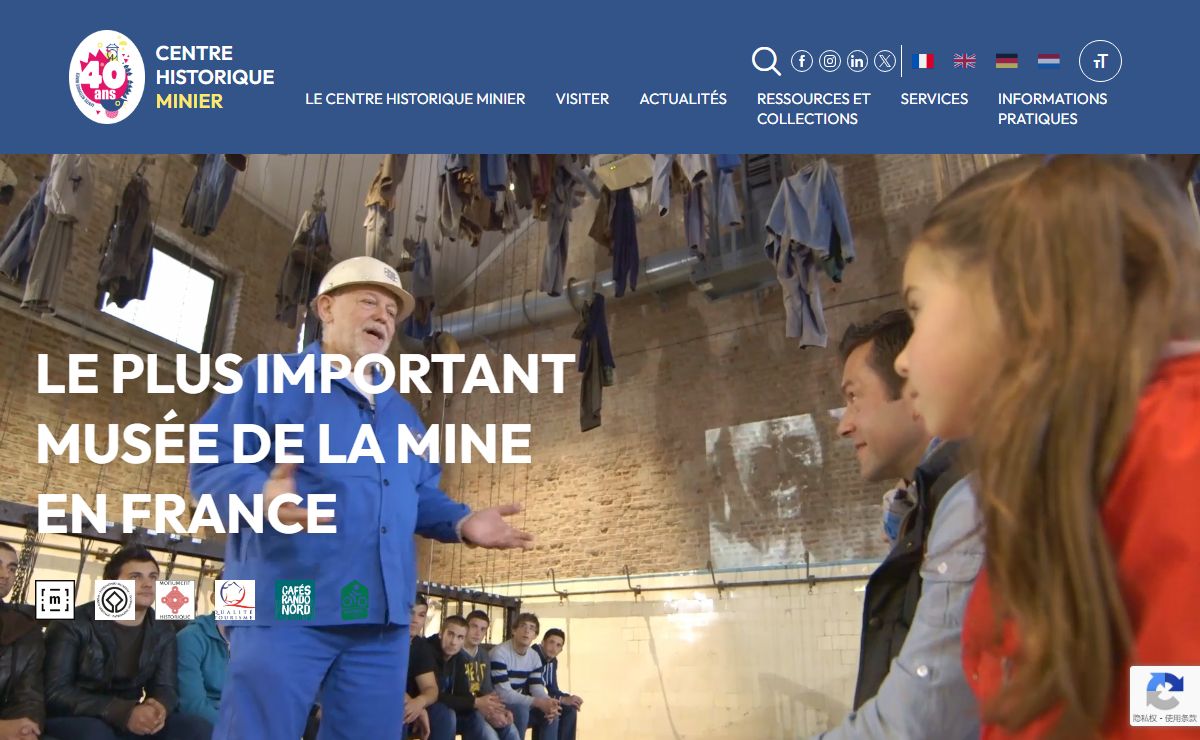Screen dimensions: 1200x740
Task: Open the Instagram profile icon
Action: pyautogui.click(x=830, y=61)
